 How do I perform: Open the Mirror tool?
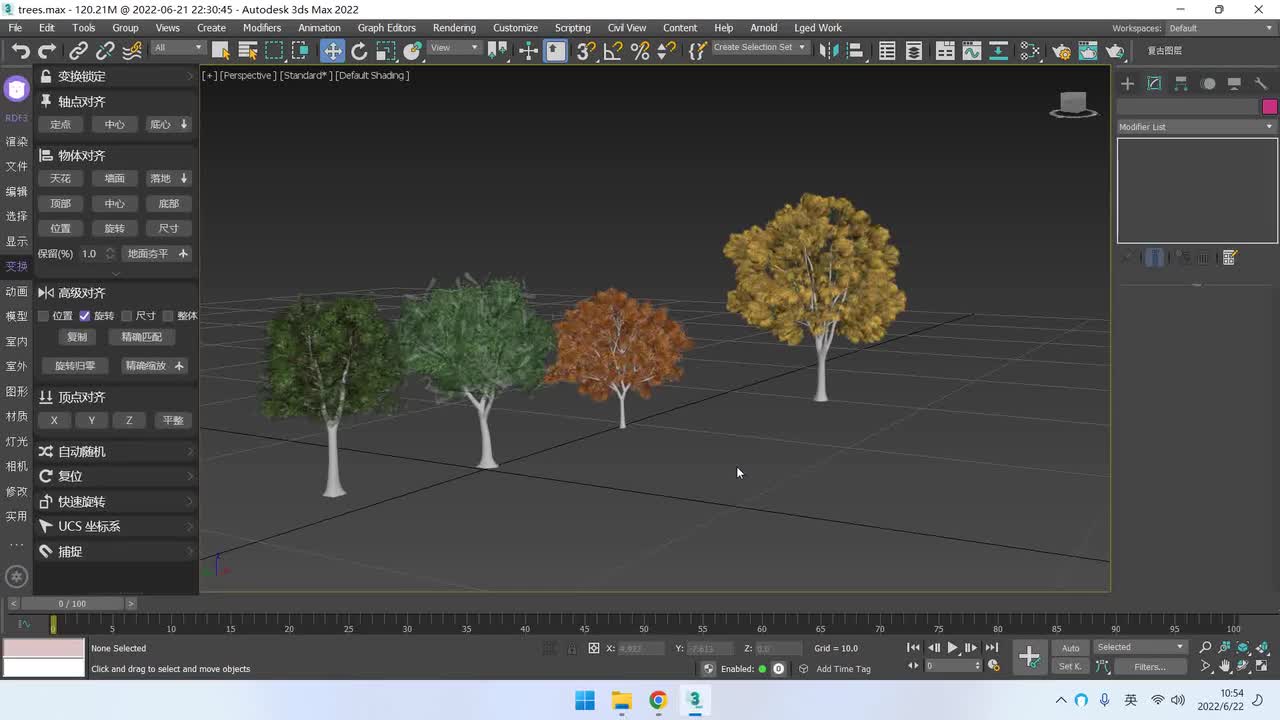pyautogui.click(x=828, y=51)
